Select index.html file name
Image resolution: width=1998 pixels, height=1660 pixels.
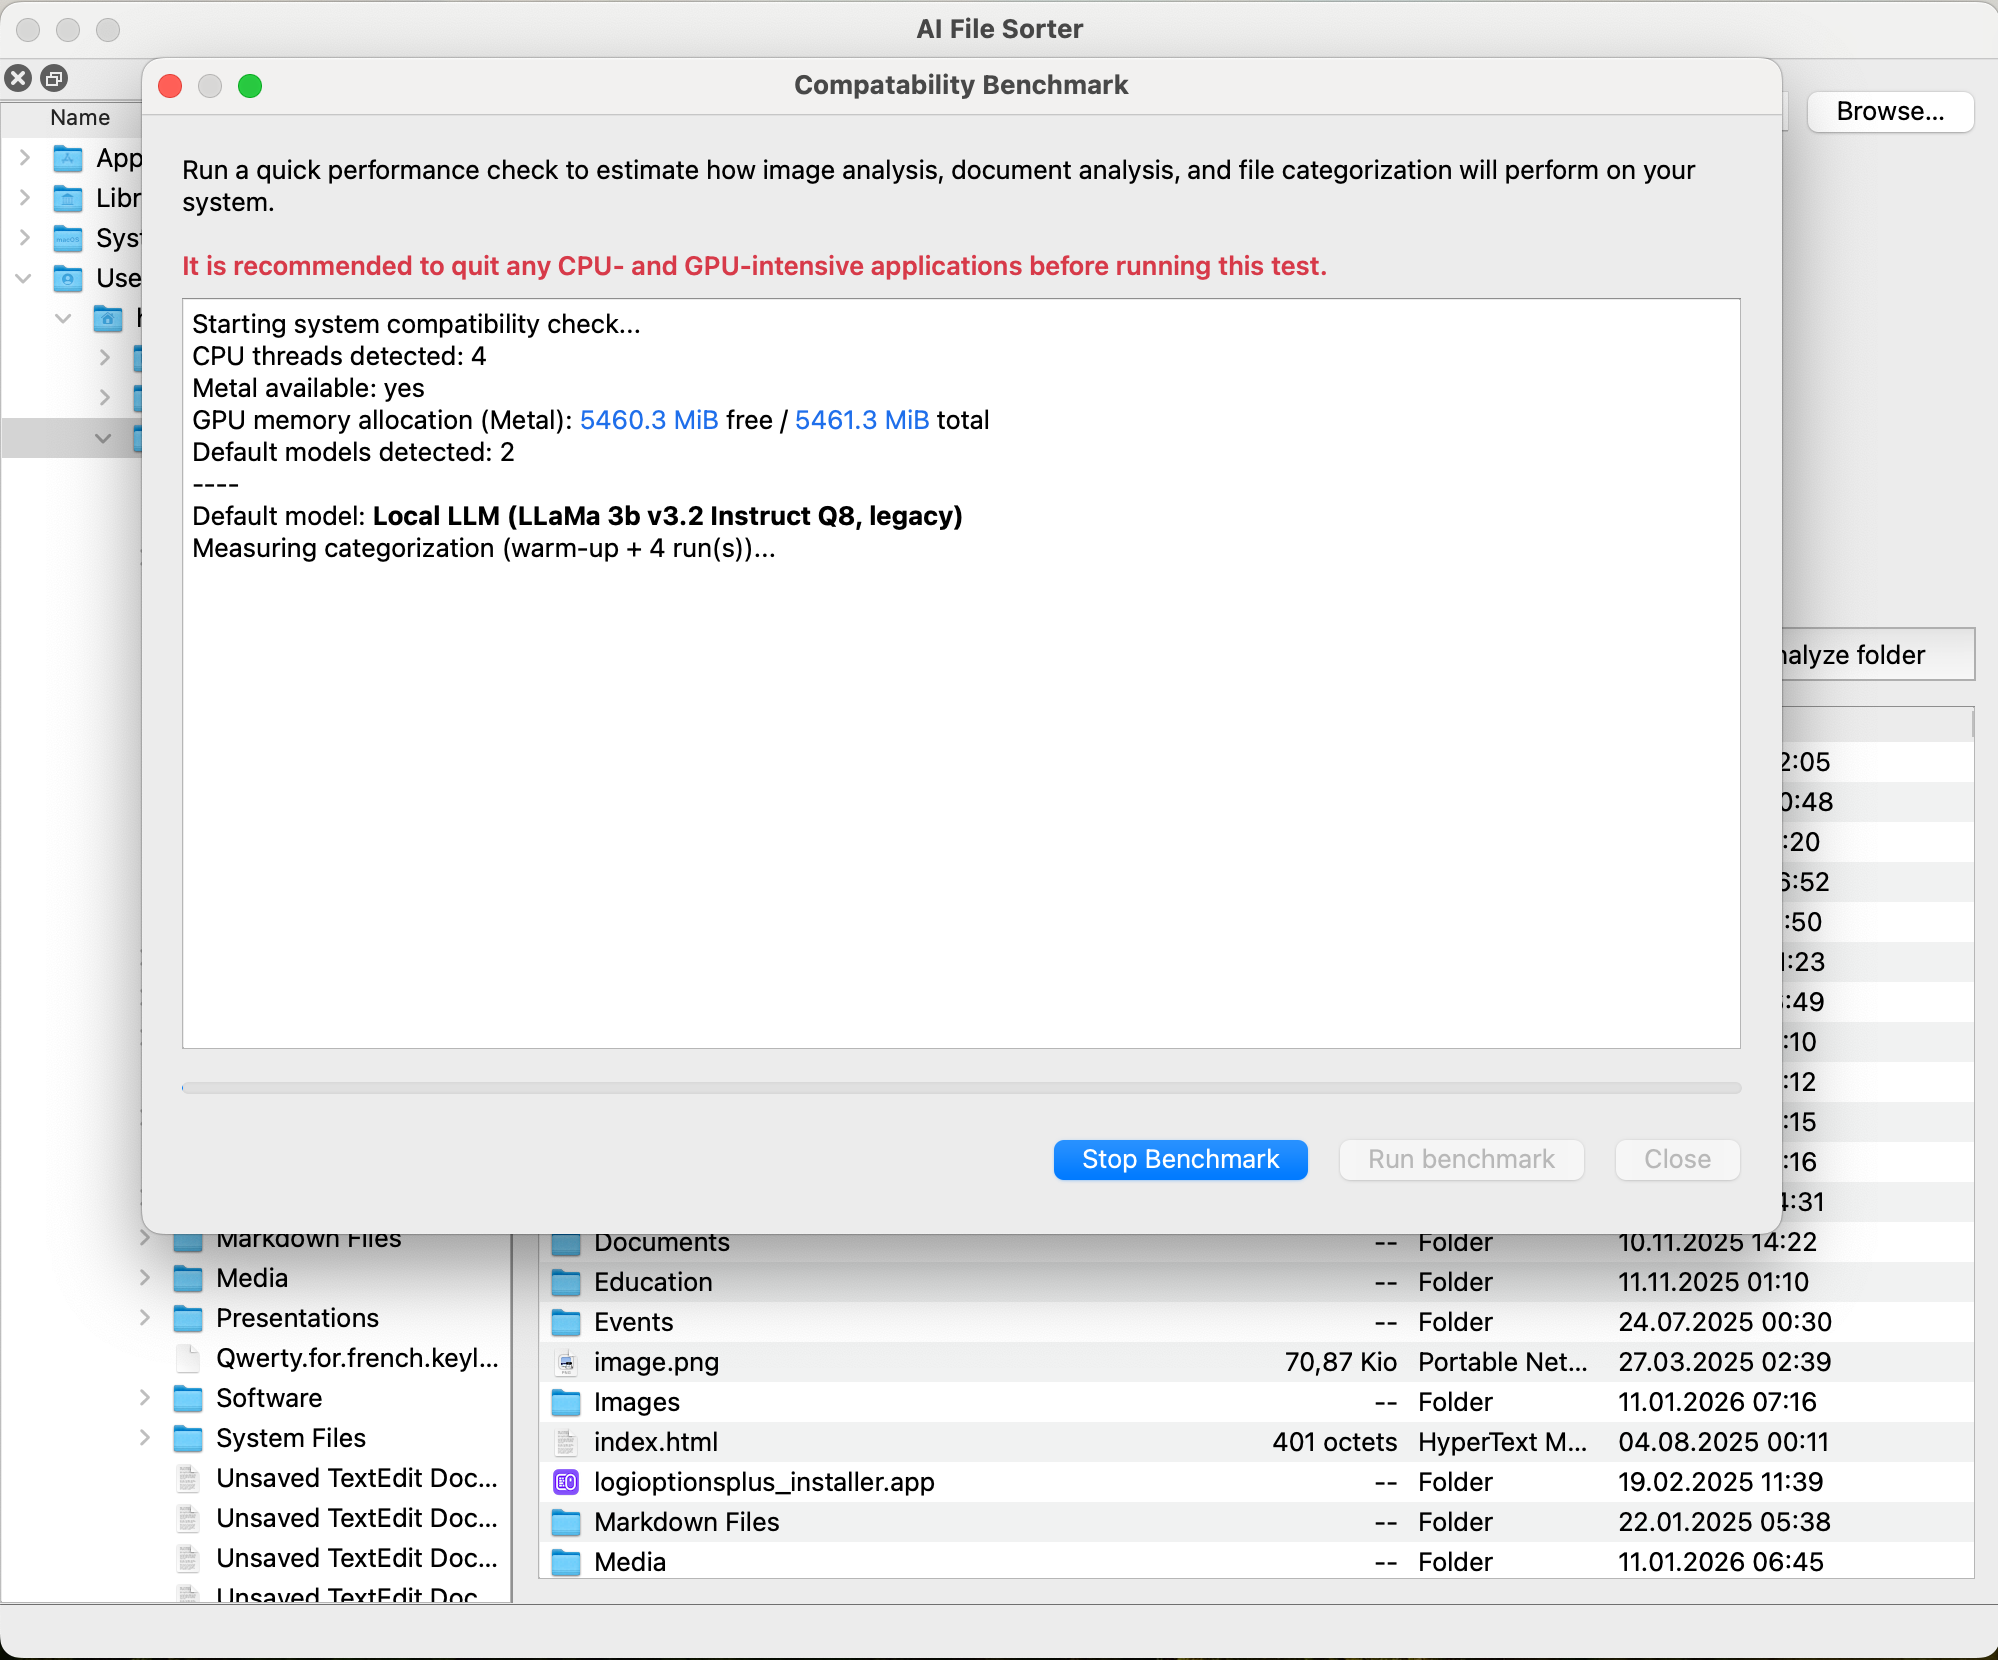(655, 1442)
